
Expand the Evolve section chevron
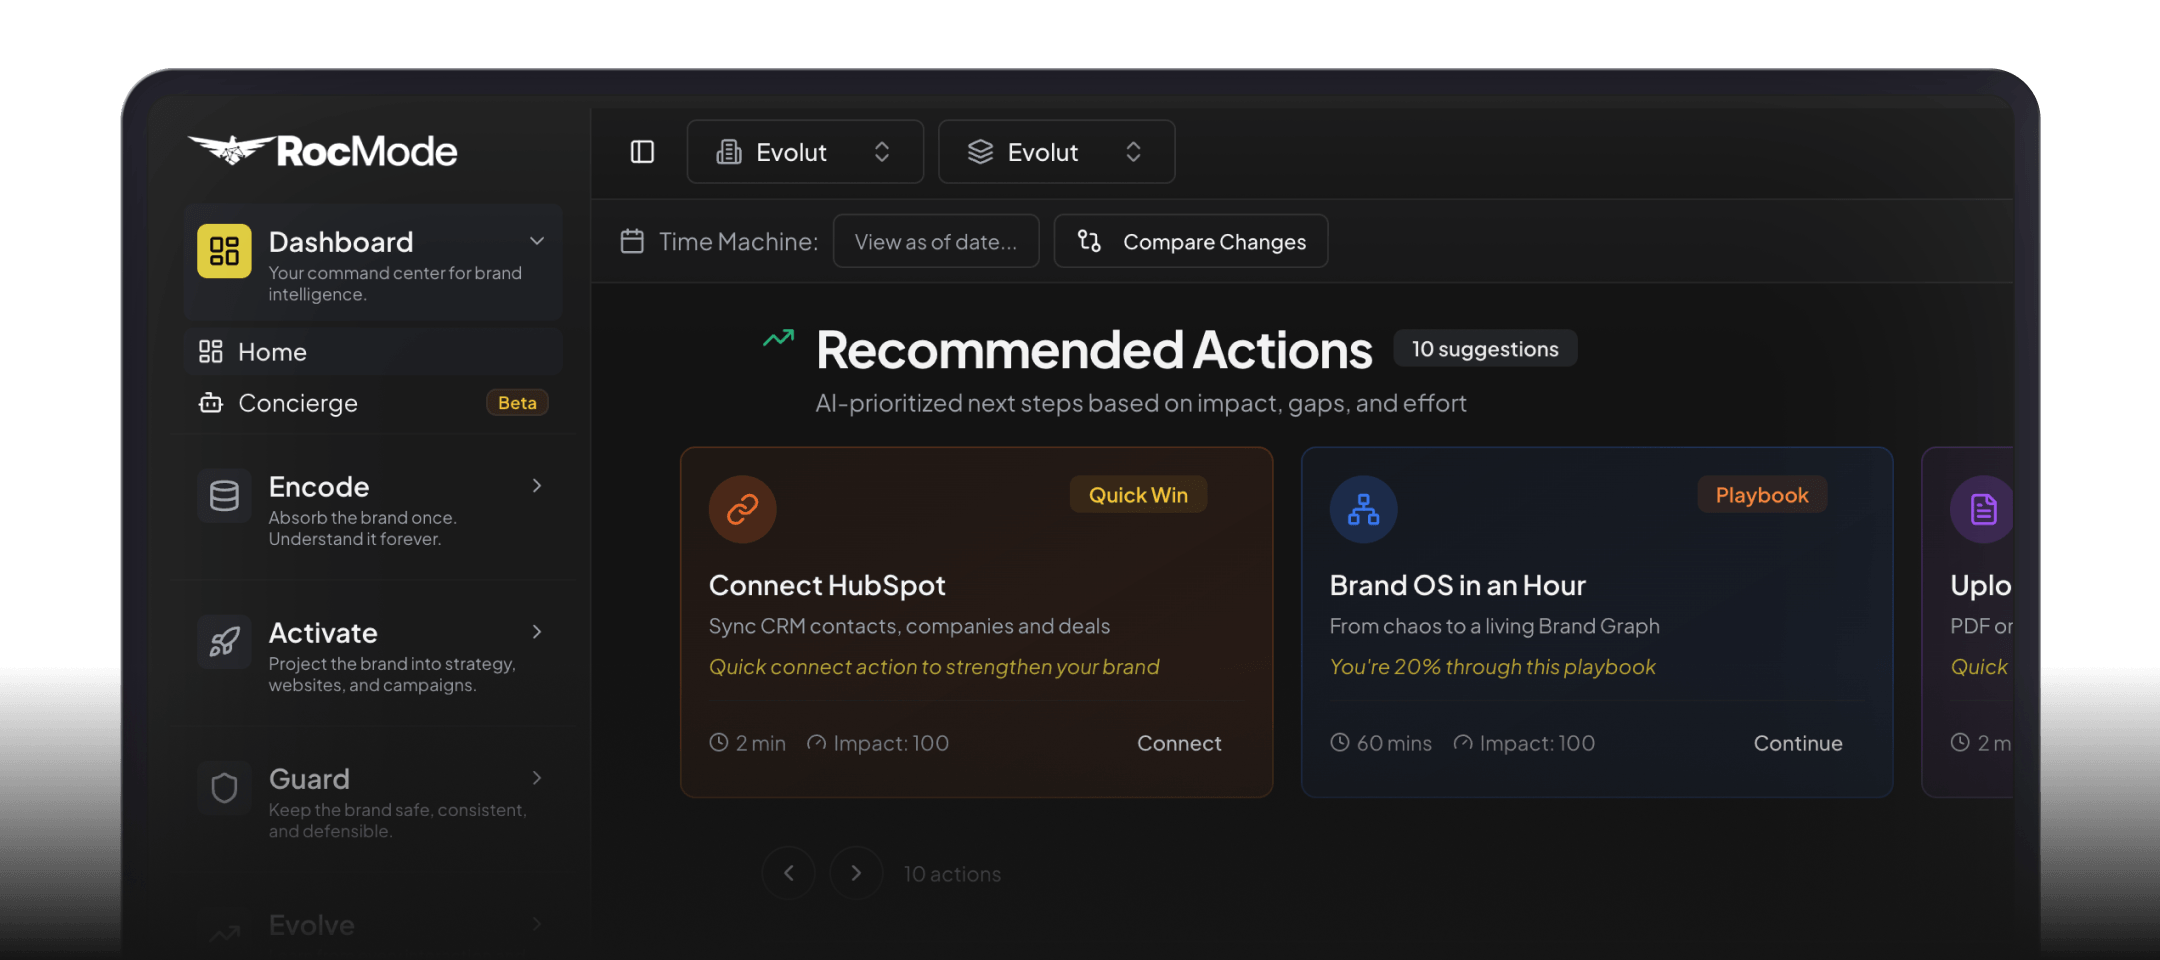(537, 924)
